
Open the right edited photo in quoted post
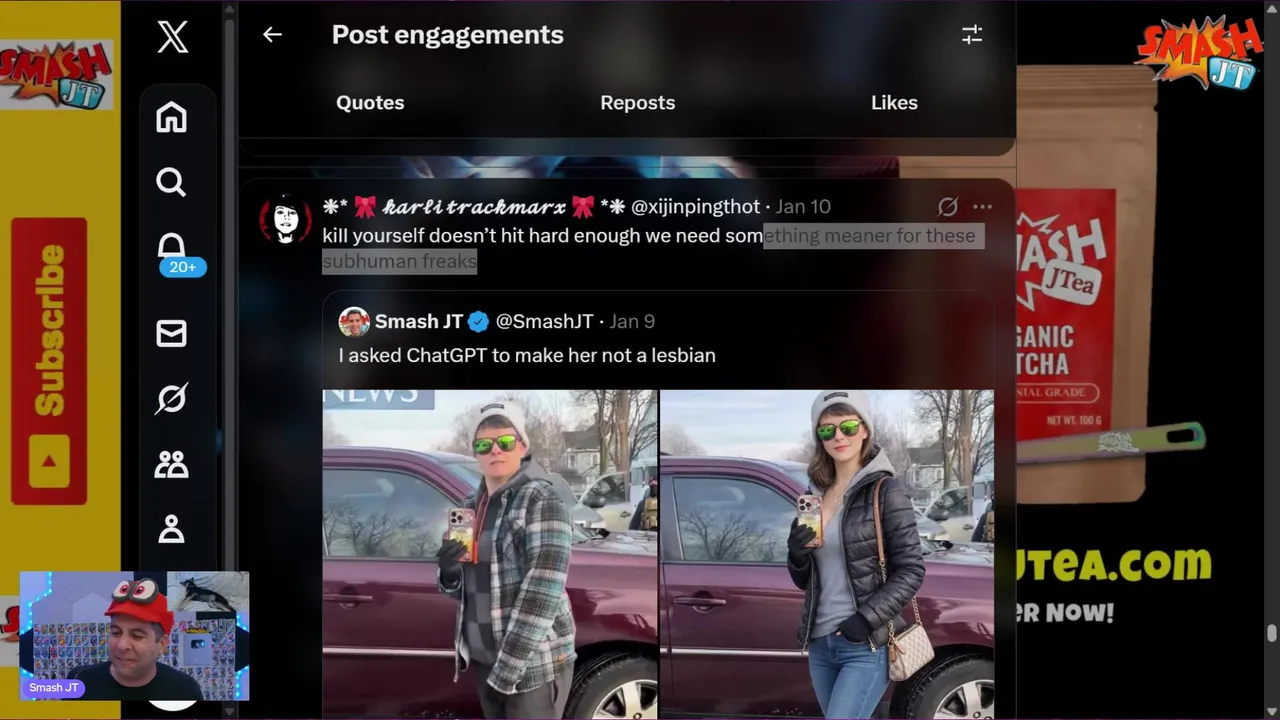(827, 554)
